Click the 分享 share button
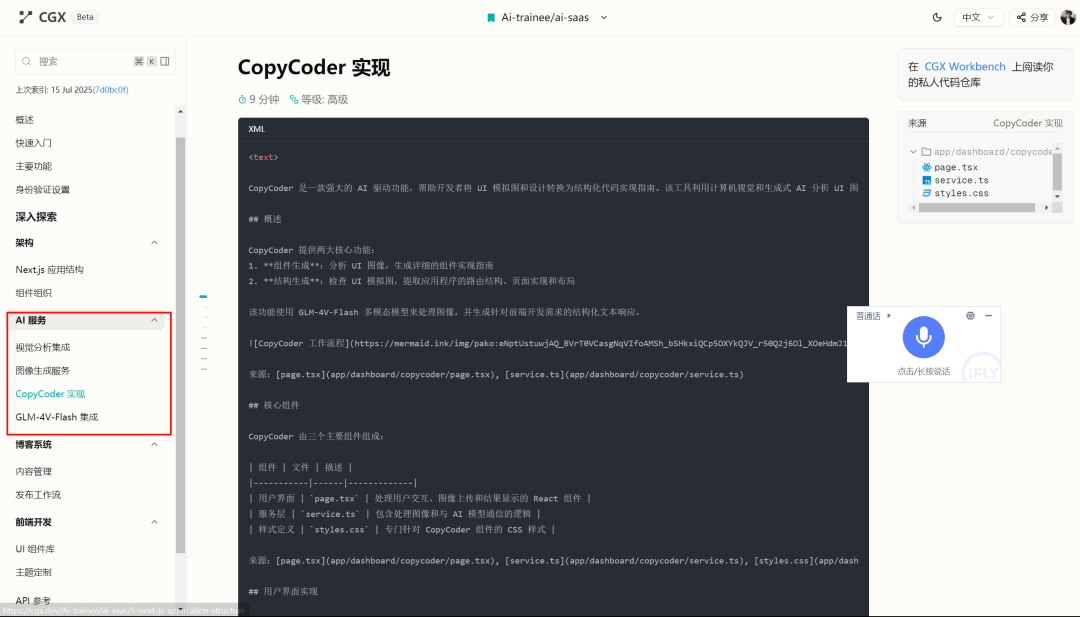Viewport: 1080px width, 617px height. [x=1032, y=17]
